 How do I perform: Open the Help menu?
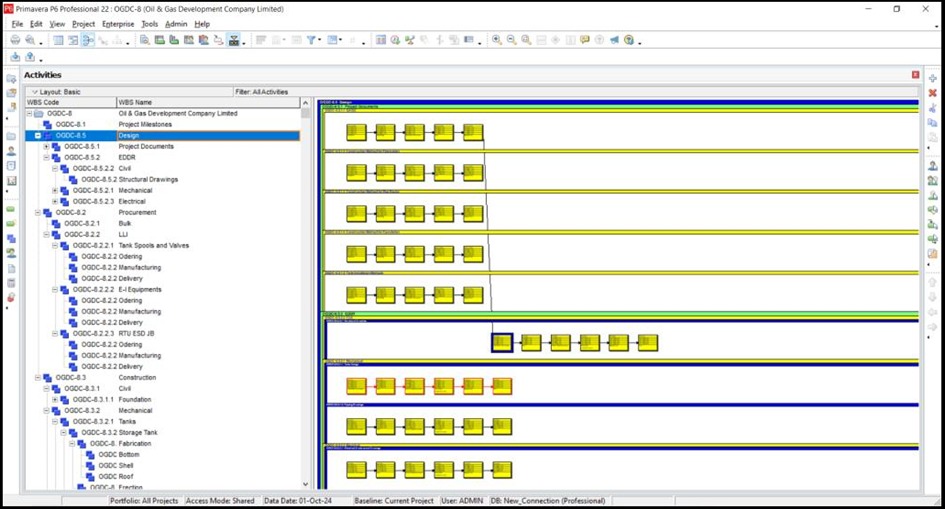(x=202, y=24)
